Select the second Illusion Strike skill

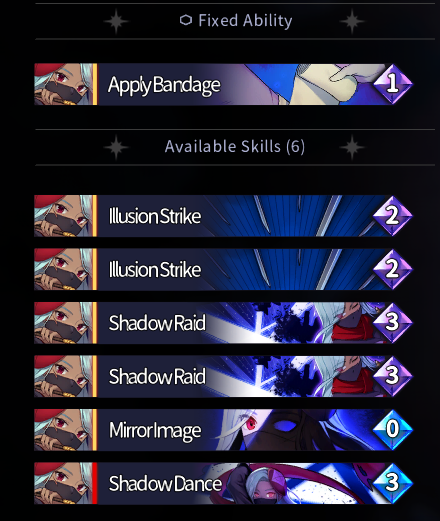[223, 269]
